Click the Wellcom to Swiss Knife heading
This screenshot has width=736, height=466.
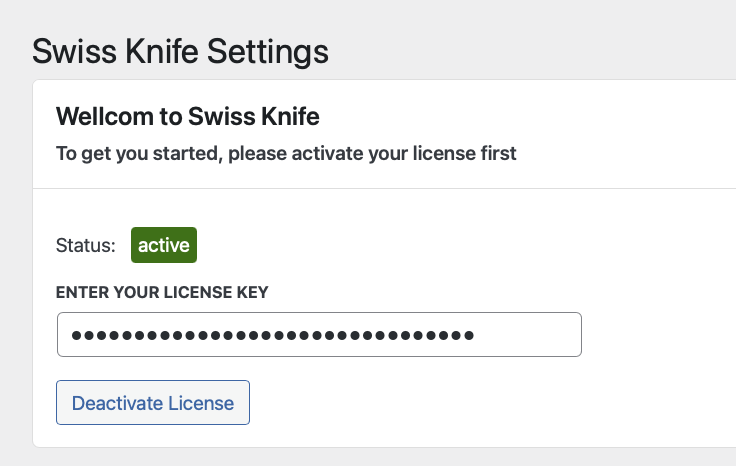click(188, 116)
